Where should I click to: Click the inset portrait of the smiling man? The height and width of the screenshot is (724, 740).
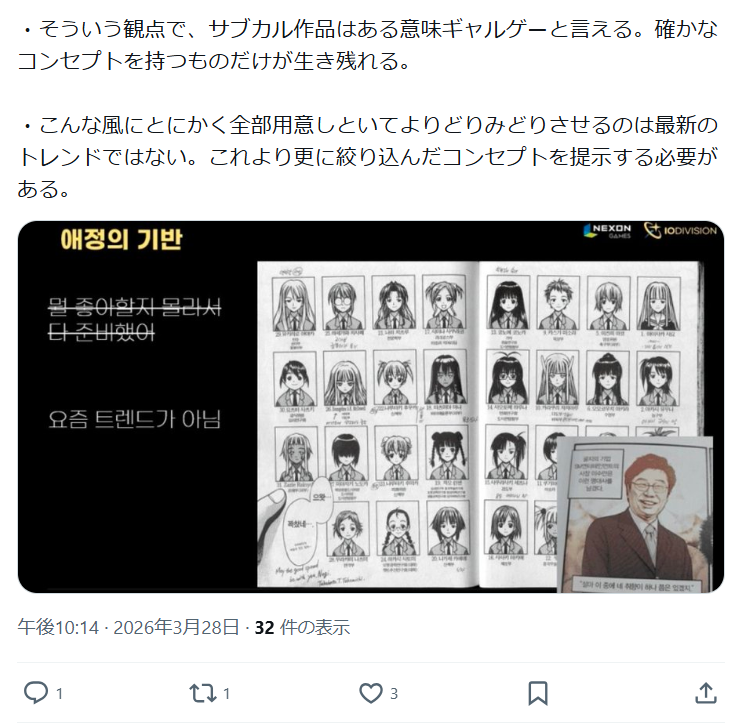coord(635,514)
